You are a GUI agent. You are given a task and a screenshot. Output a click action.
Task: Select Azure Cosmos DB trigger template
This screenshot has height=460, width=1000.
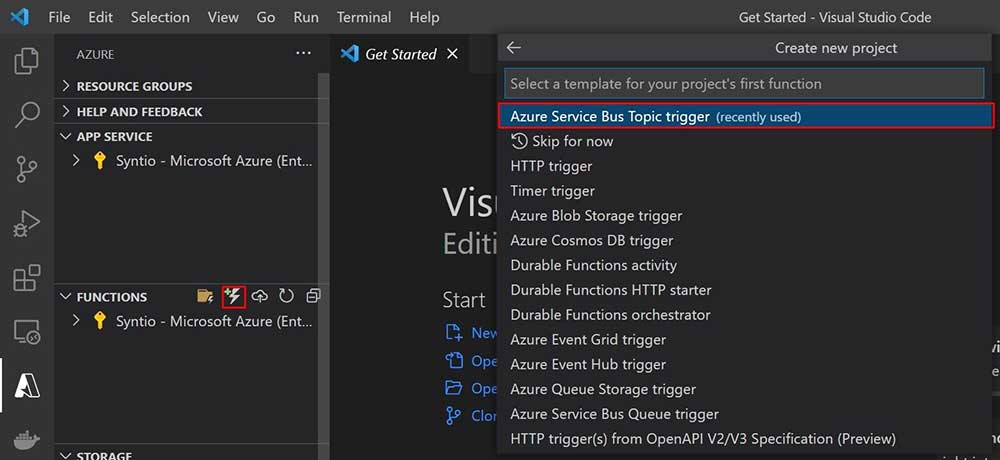(746, 241)
